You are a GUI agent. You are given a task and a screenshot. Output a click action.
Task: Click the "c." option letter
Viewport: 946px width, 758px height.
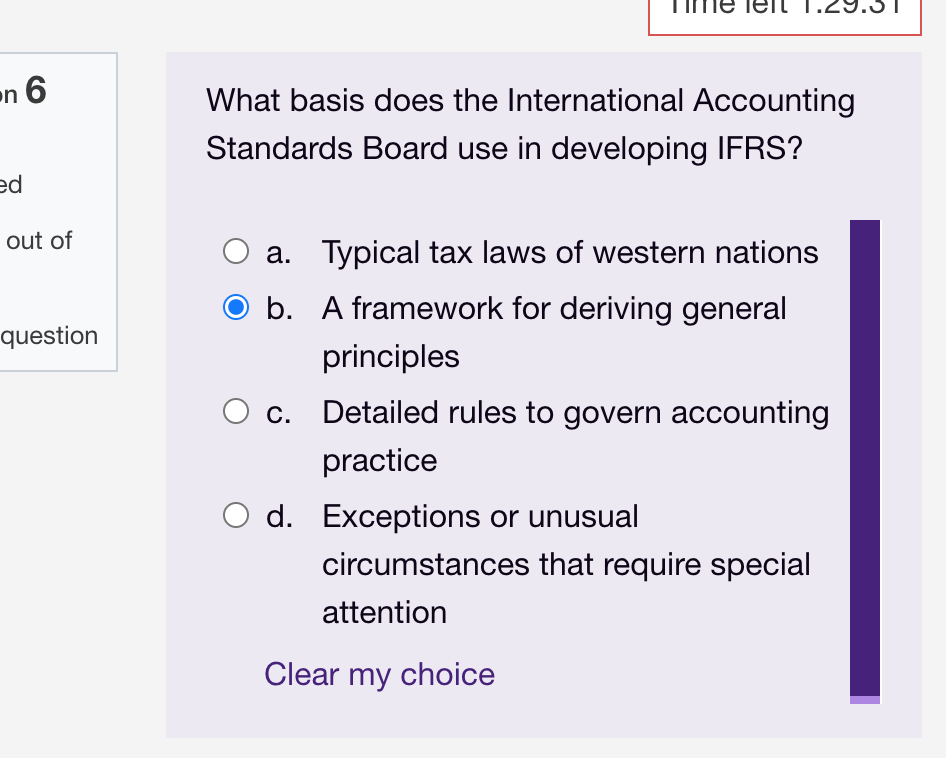[279, 412]
